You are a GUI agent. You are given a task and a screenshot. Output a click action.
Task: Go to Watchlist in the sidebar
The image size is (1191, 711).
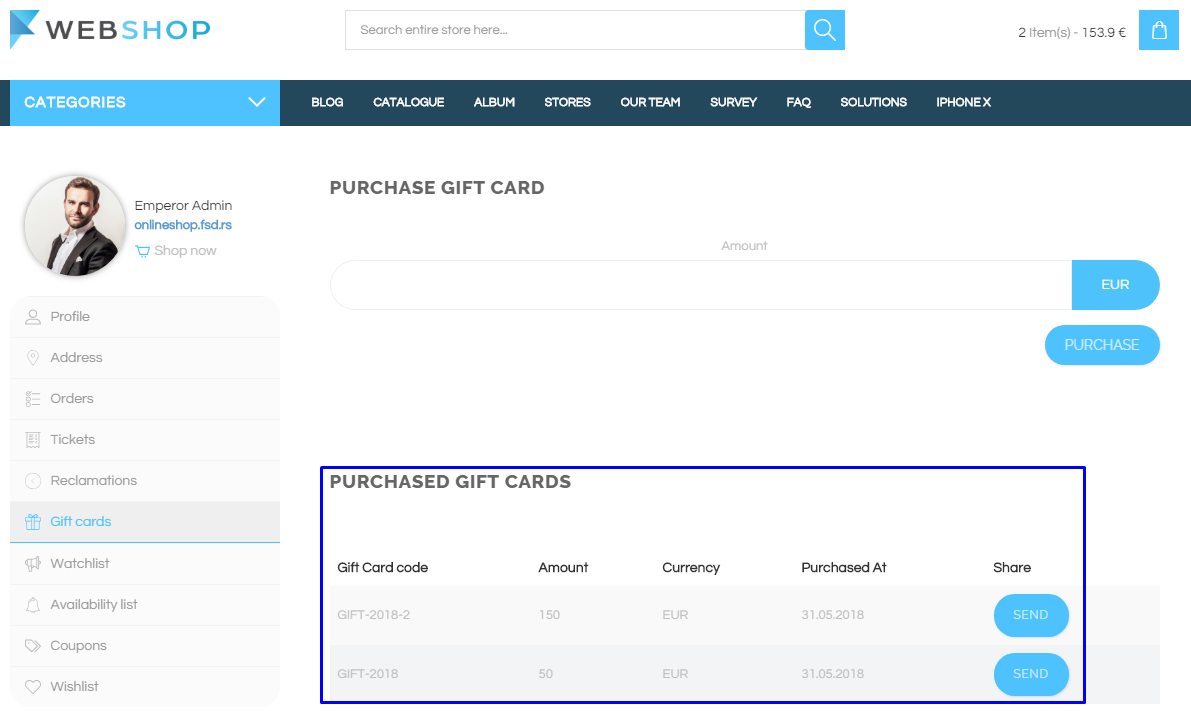145,564
